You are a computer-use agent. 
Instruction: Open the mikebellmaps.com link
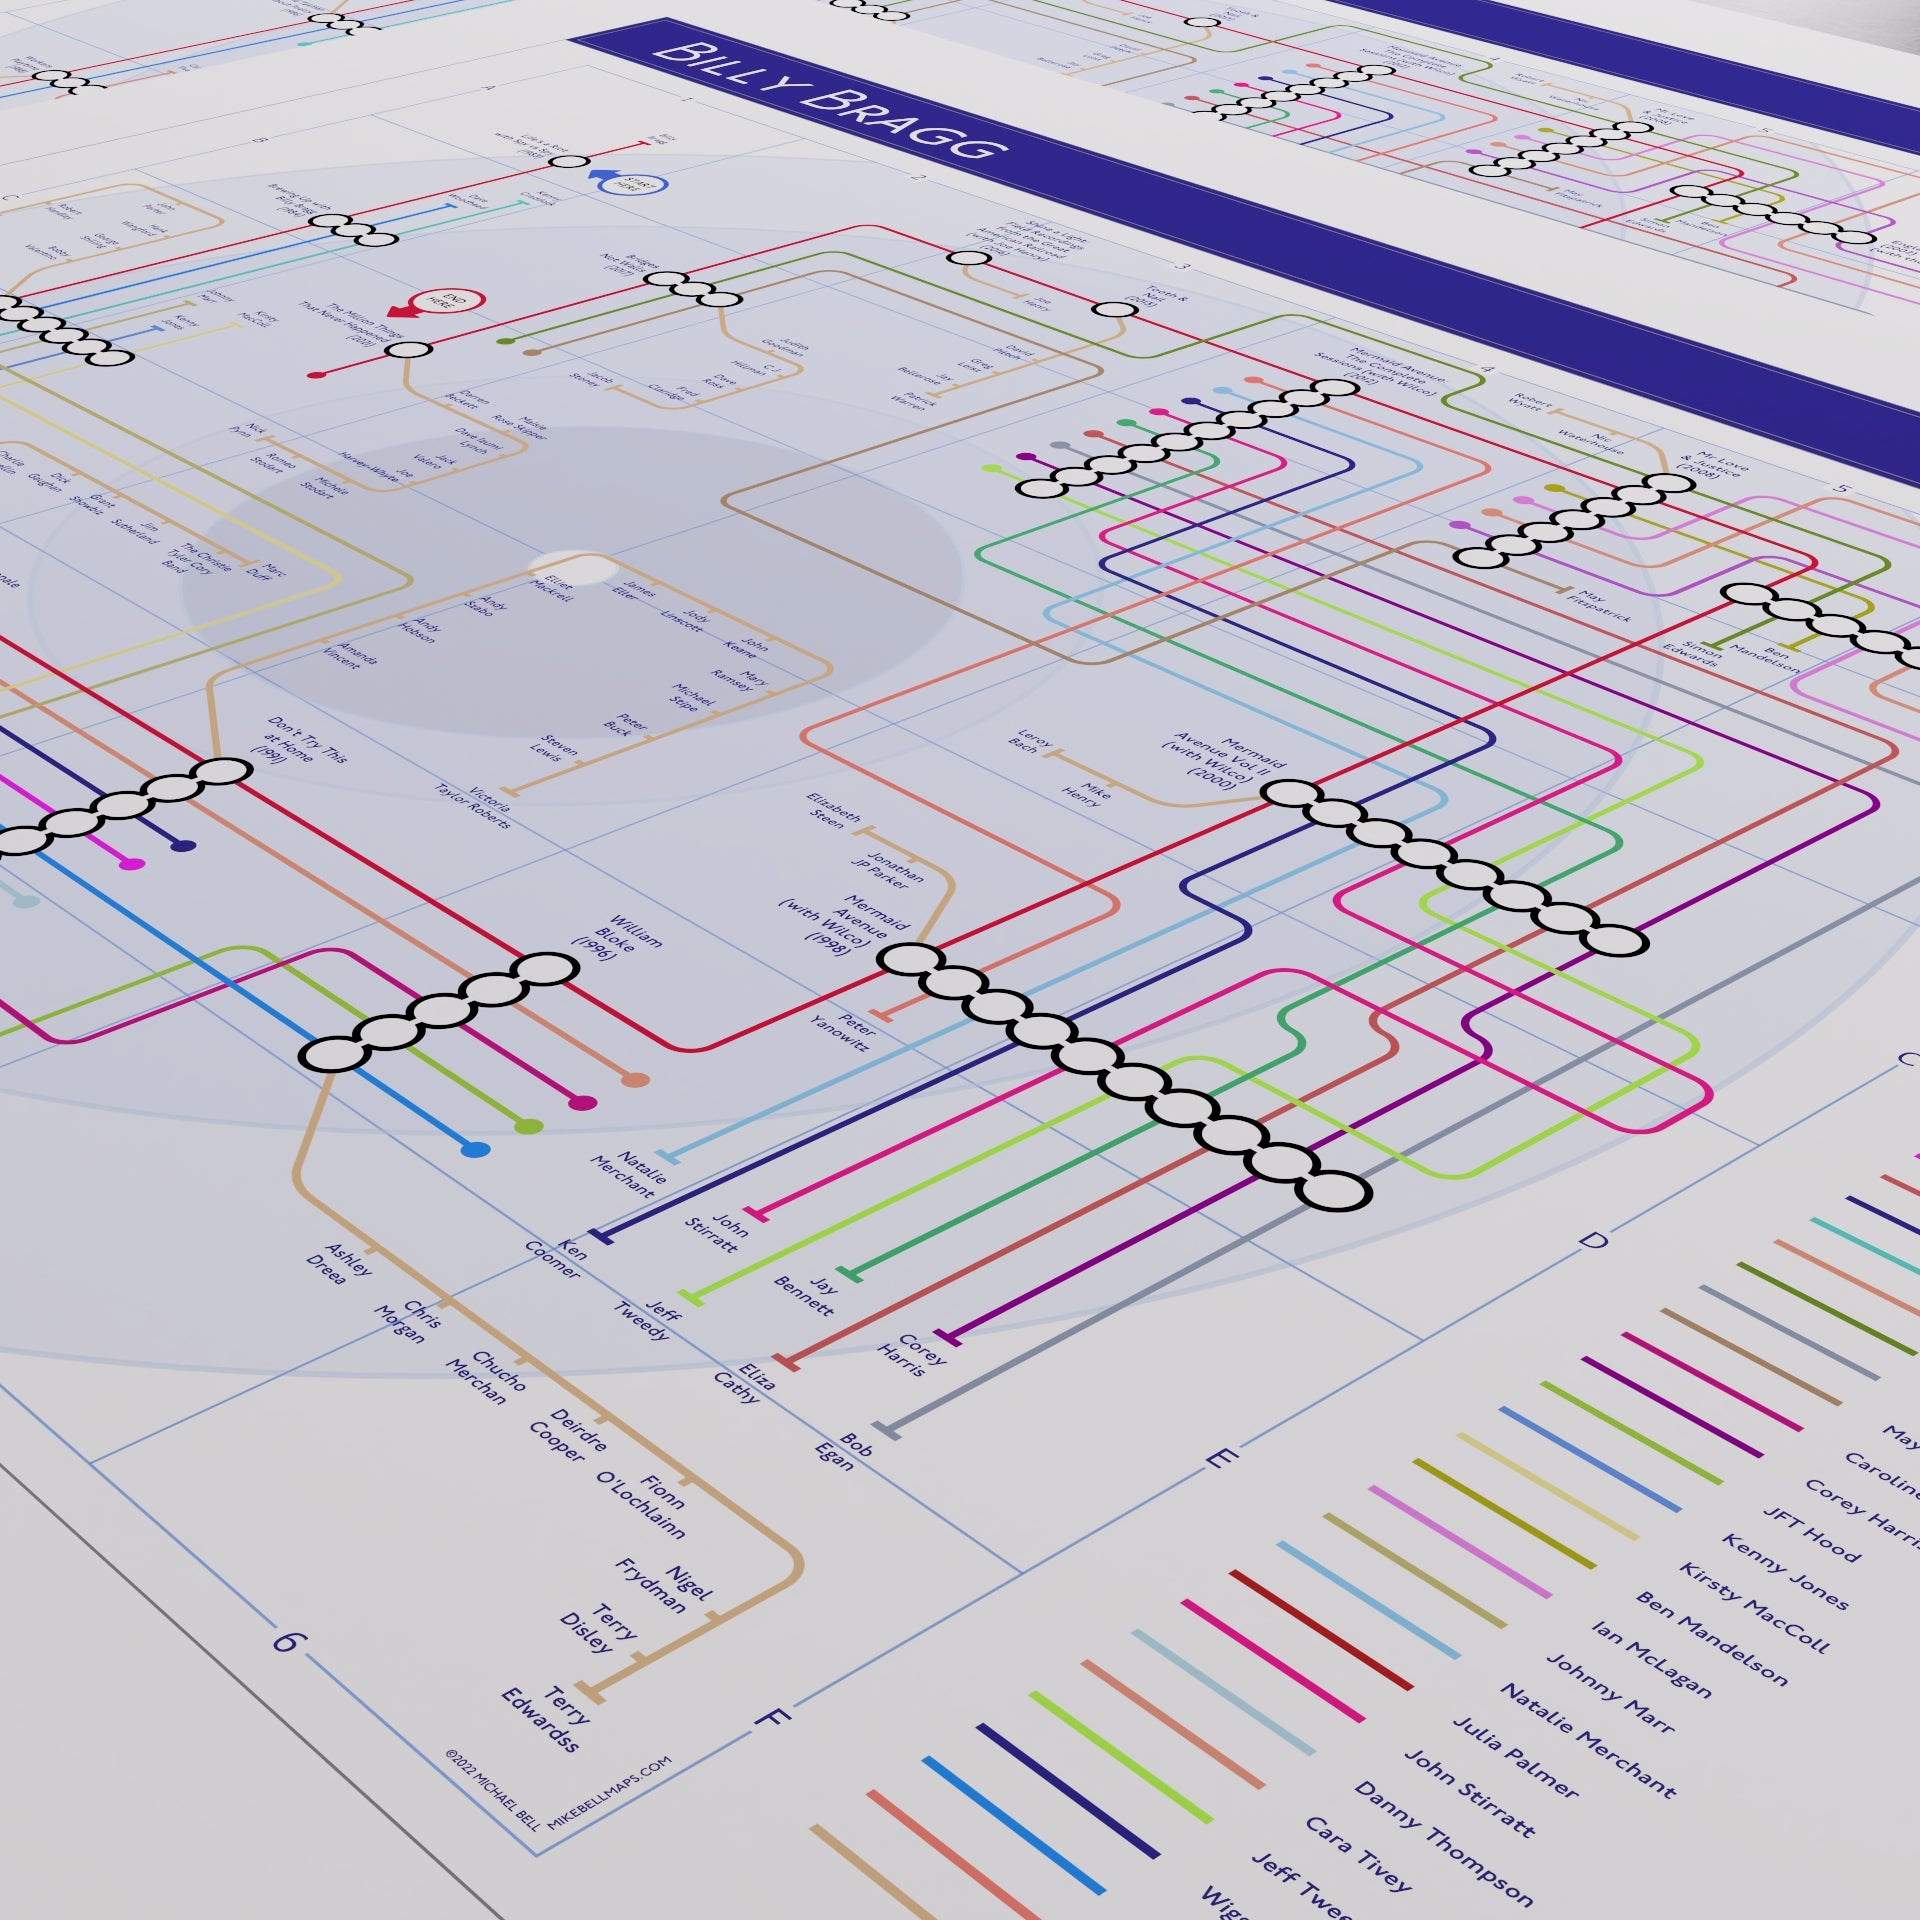click(x=610, y=1795)
